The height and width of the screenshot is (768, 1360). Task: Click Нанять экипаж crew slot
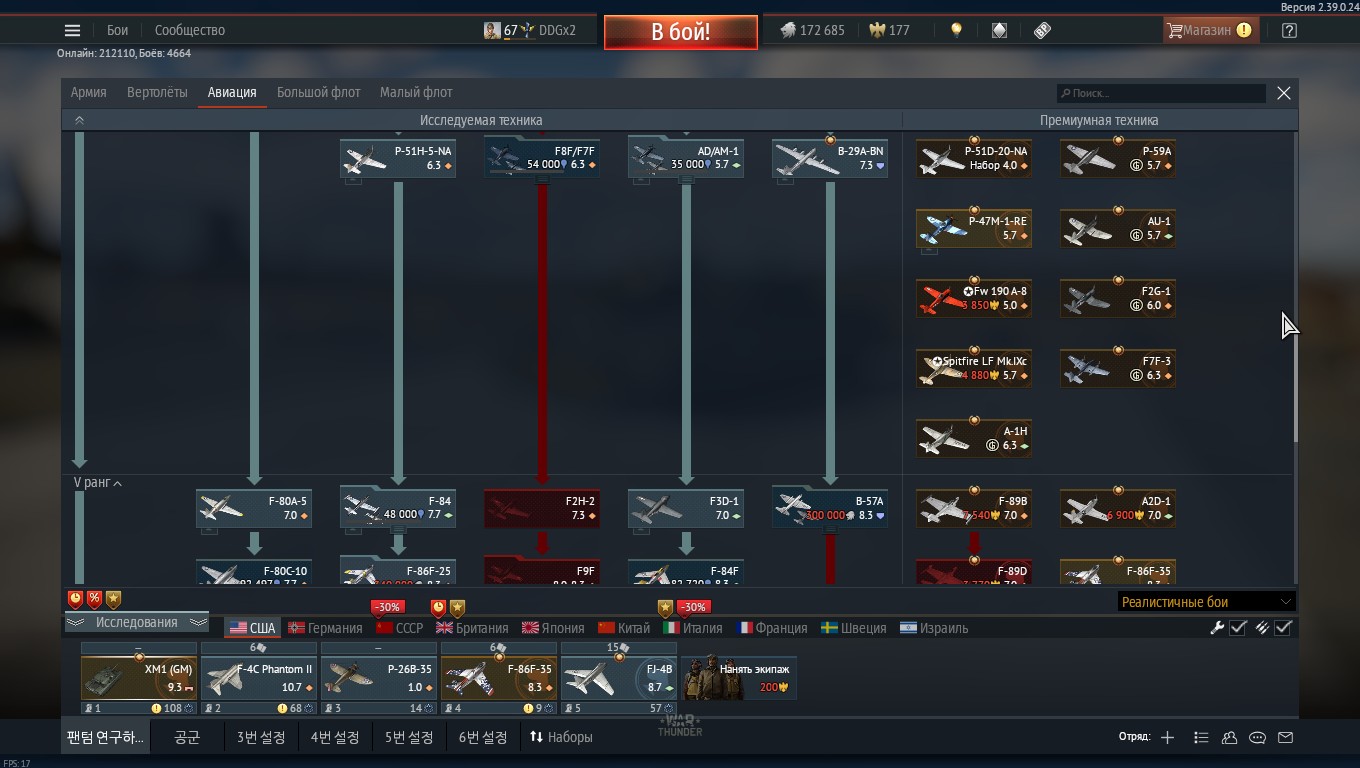coord(739,678)
